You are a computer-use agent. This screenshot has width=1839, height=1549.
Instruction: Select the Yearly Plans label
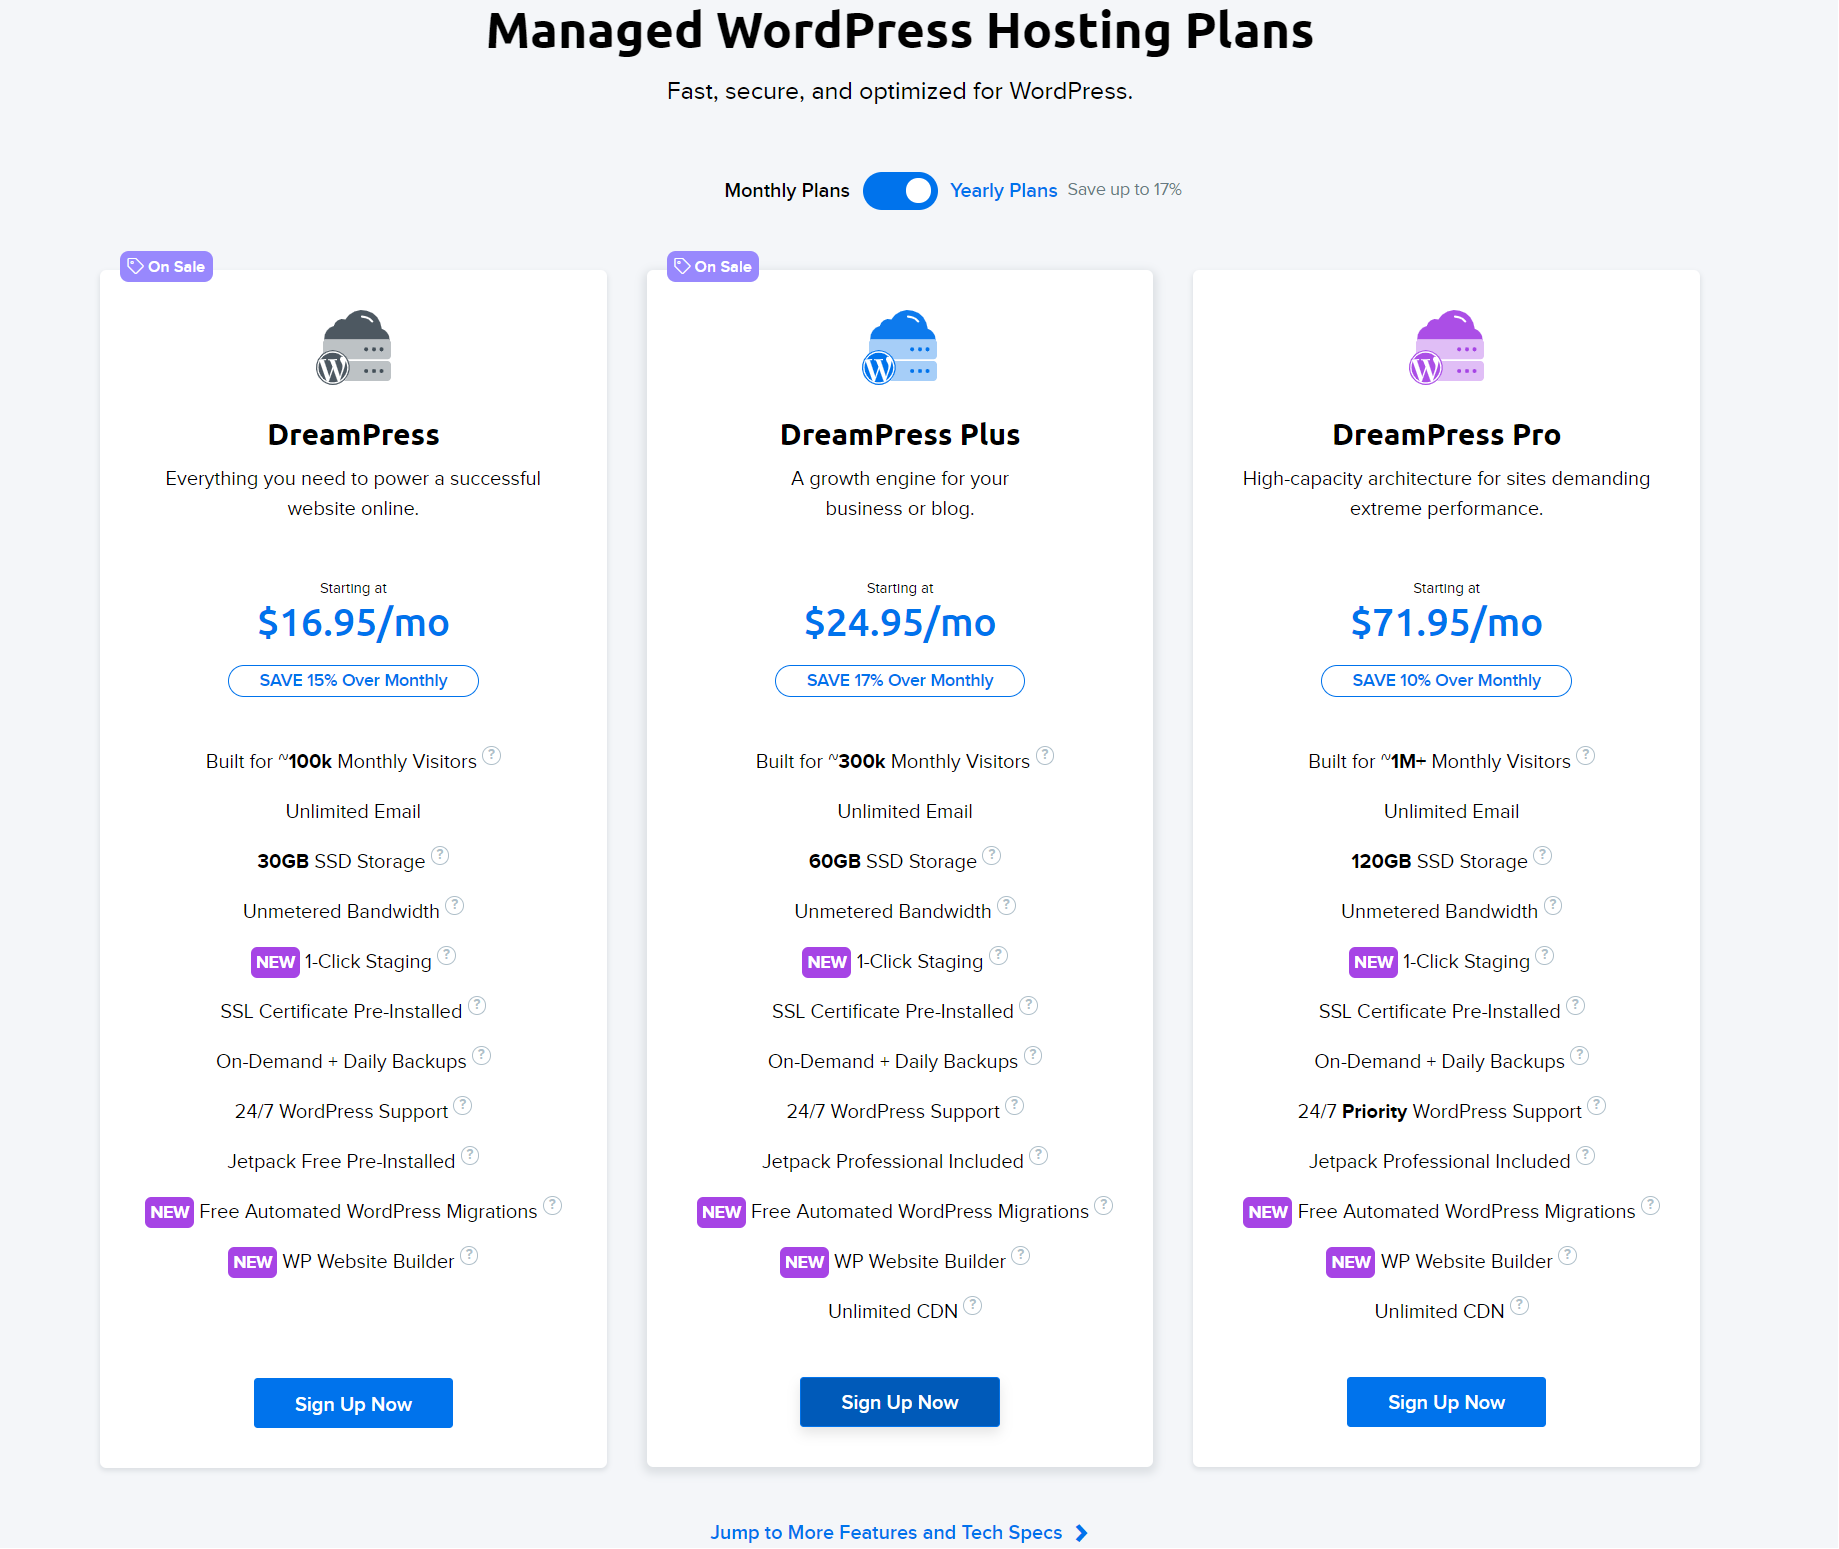pyautogui.click(x=1003, y=190)
